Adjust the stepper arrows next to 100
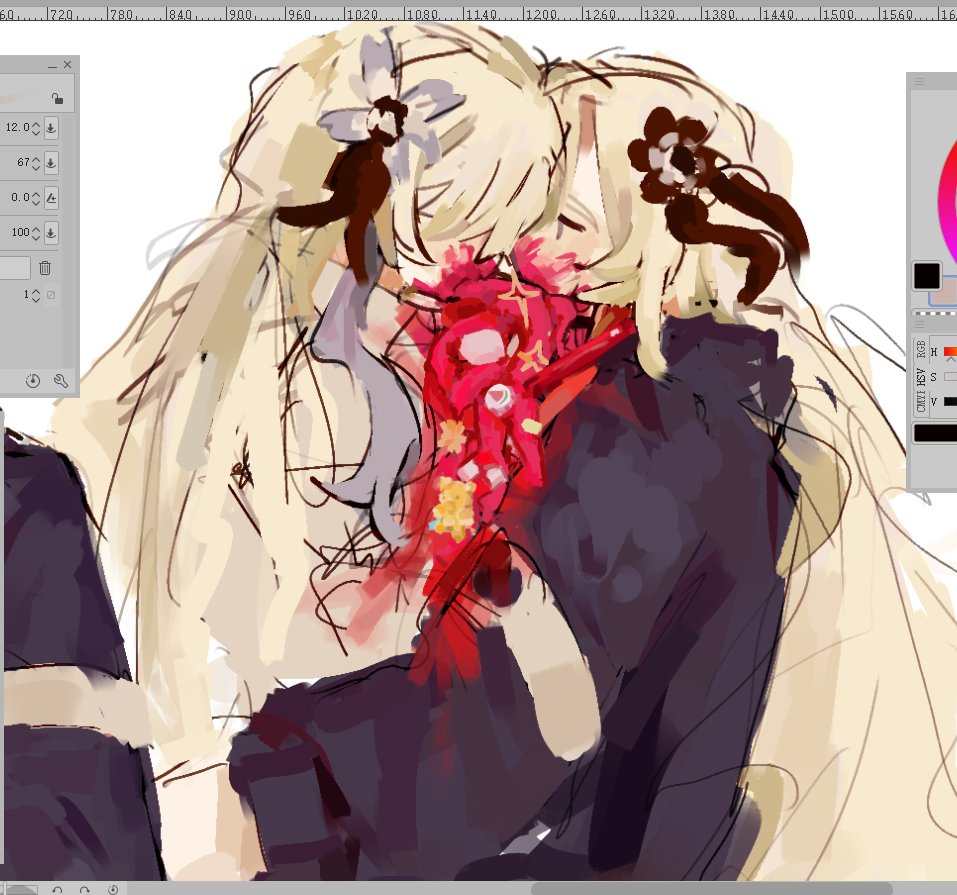The width and height of the screenshot is (957, 895). coord(36,233)
